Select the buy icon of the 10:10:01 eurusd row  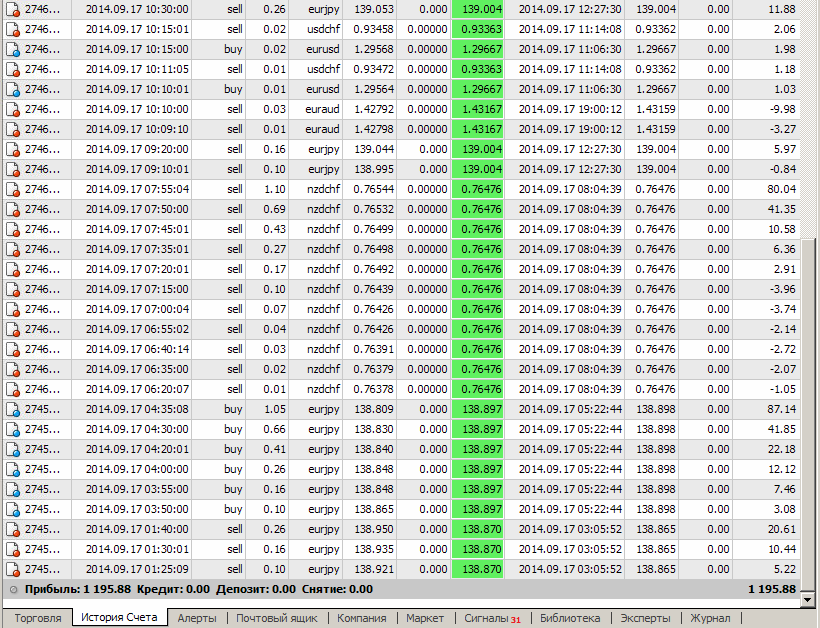point(13,89)
